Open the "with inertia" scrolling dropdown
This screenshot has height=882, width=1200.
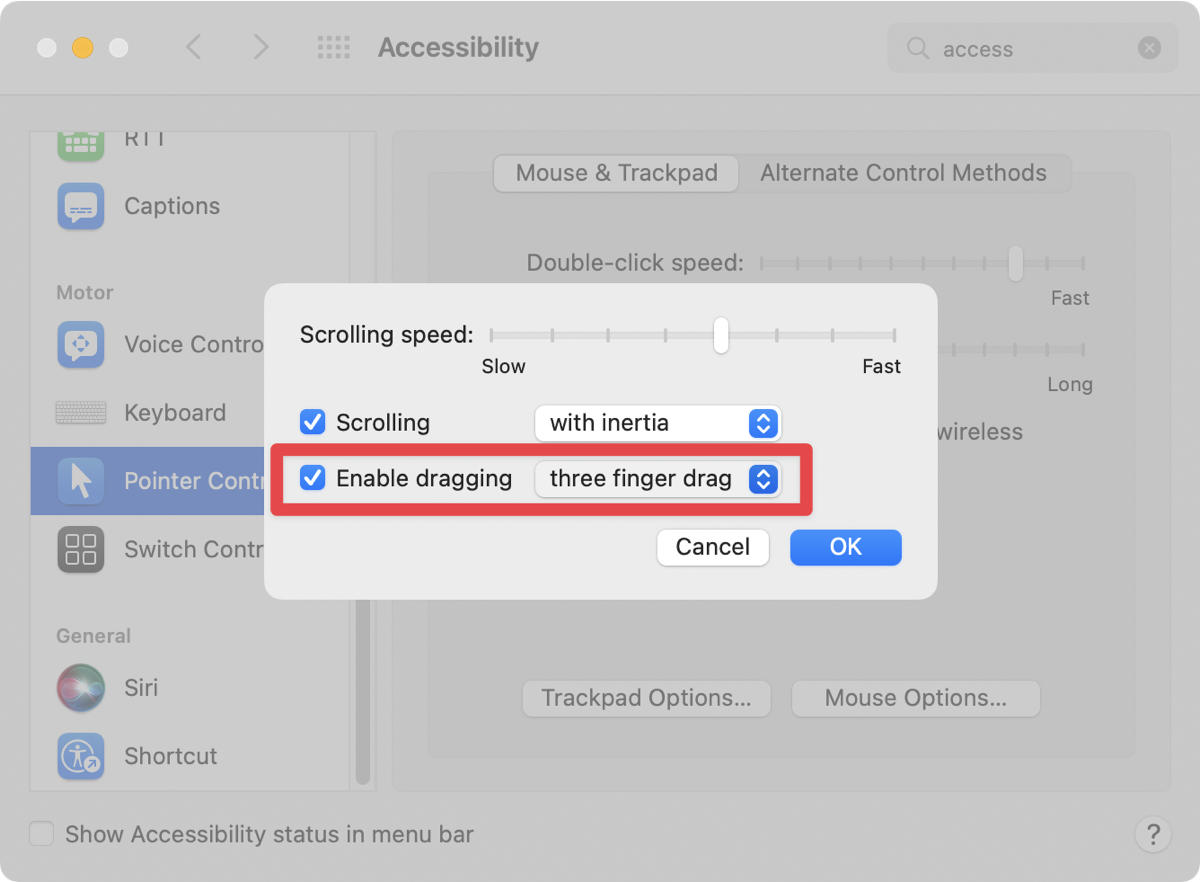pos(658,423)
